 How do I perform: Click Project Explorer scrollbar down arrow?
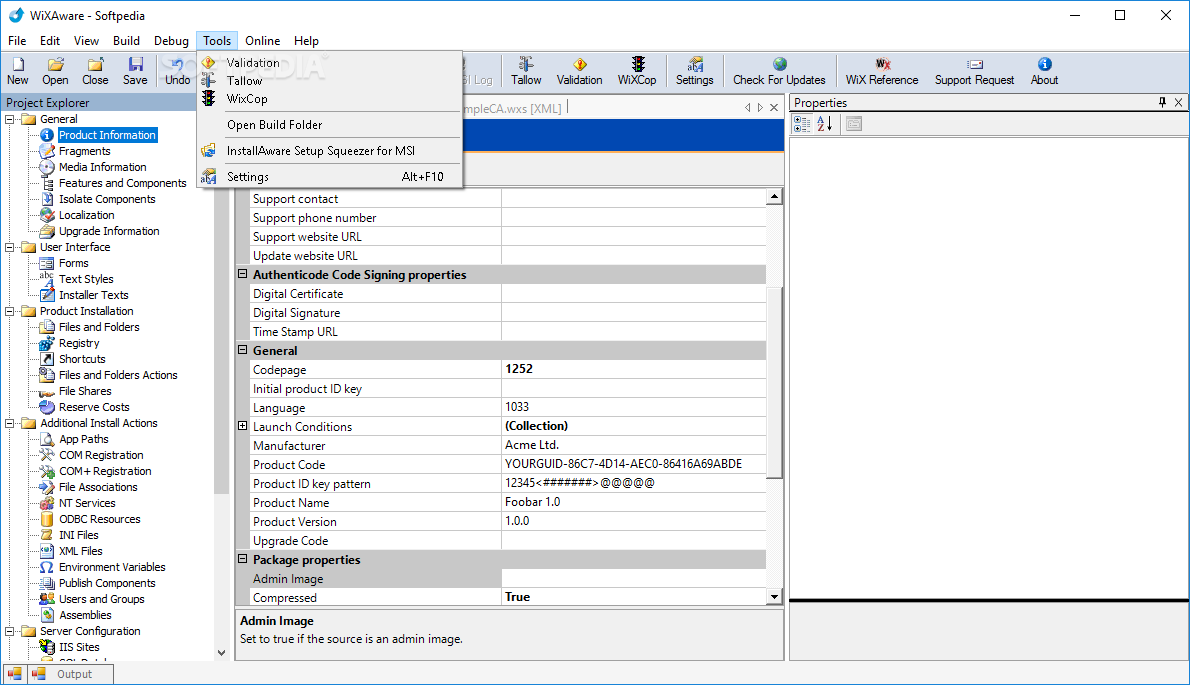[x=222, y=652]
